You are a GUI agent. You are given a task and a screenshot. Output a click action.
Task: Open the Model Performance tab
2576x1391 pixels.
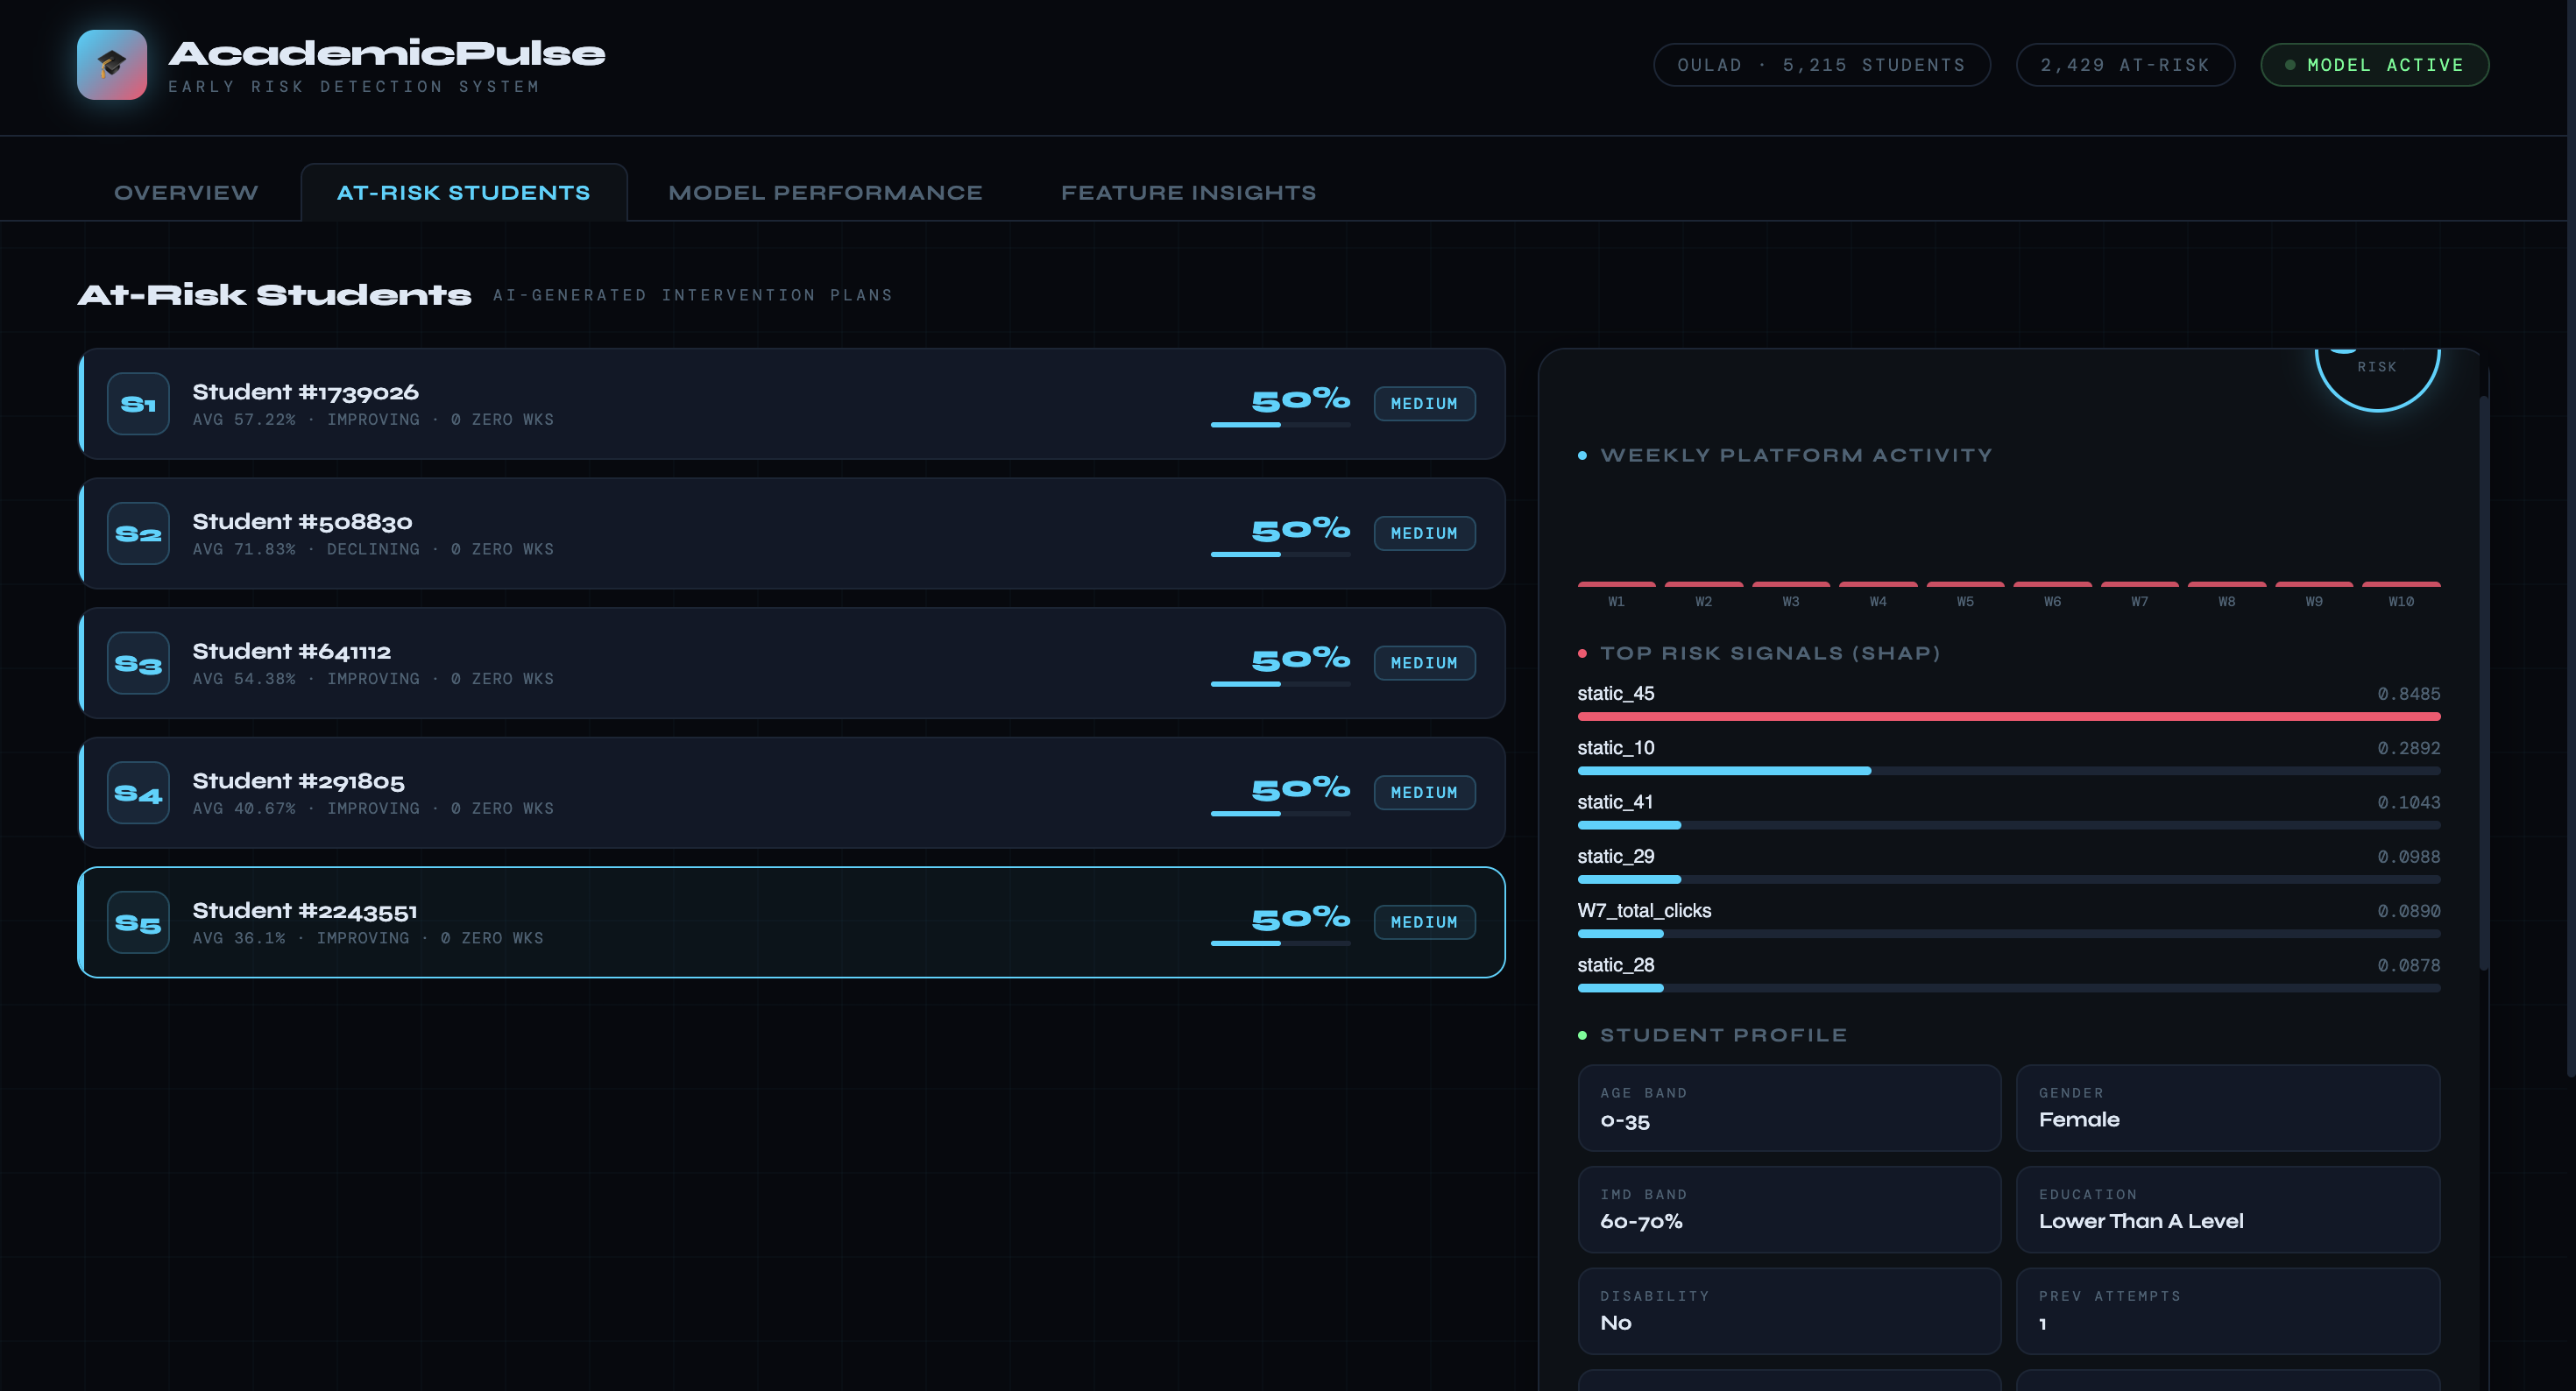click(825, 192)
